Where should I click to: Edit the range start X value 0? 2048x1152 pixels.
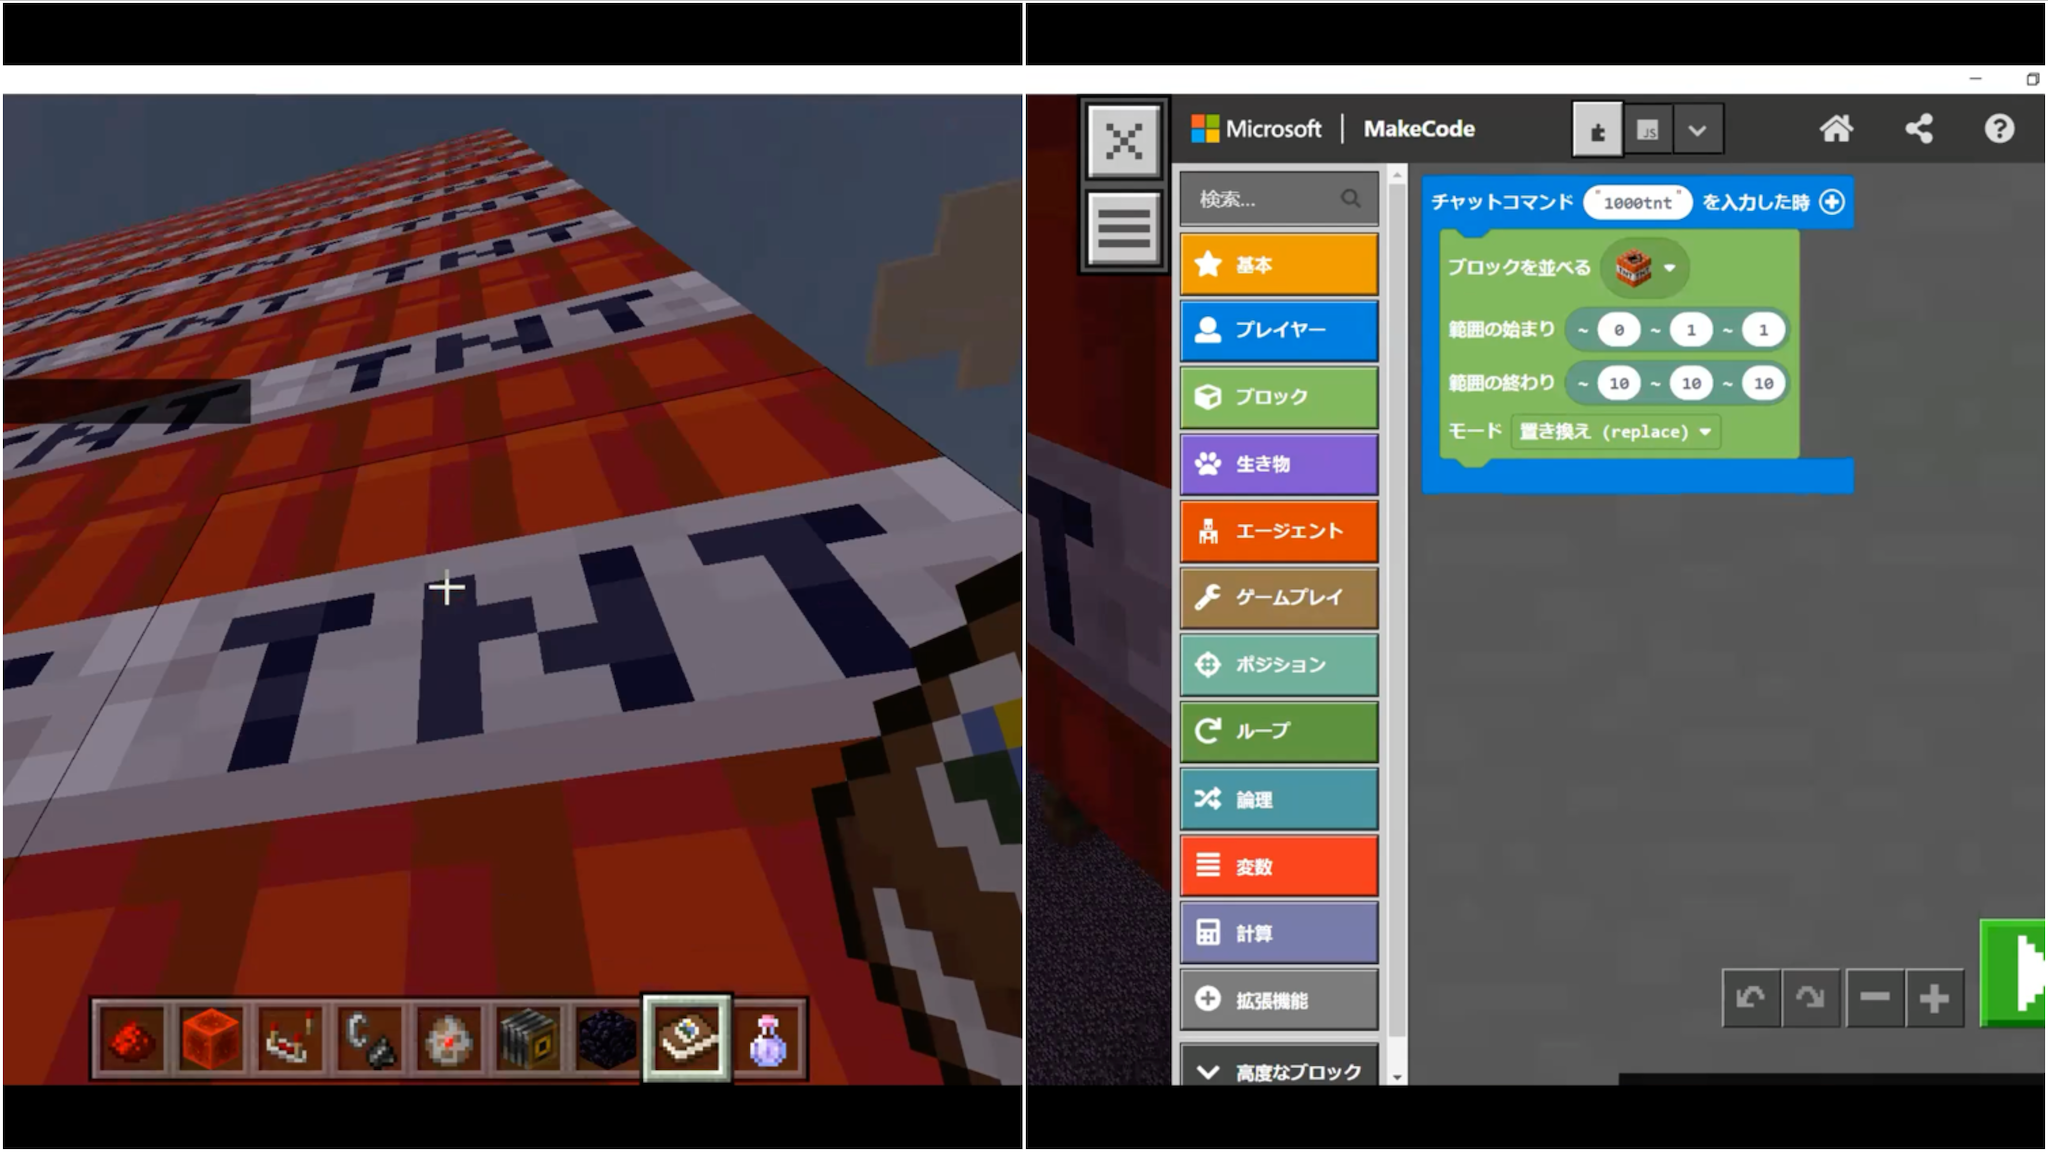(x=1618, y=330)
